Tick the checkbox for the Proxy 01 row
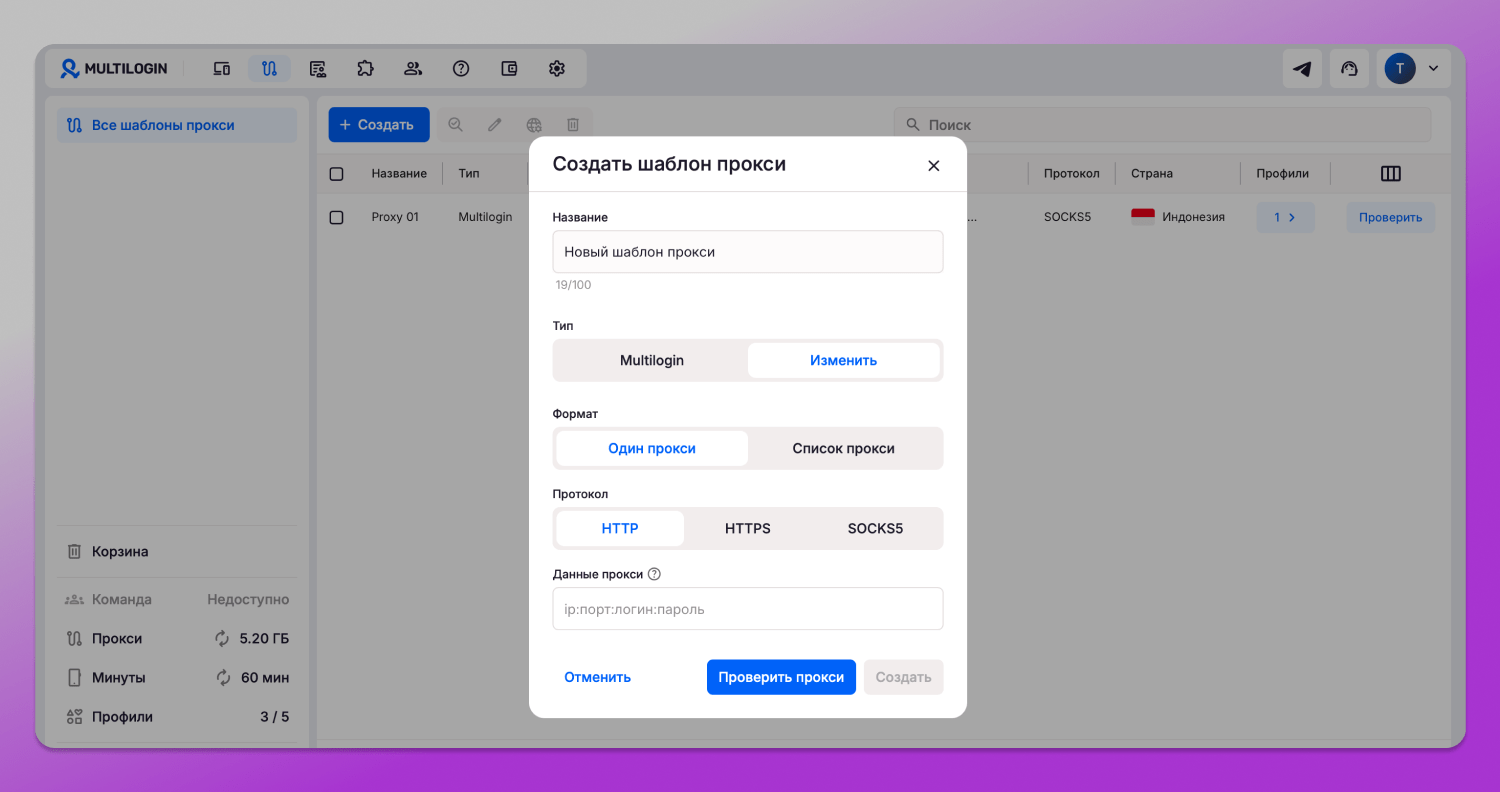The image size is (1500, 792). pyautogui.click(x=337, y=217)
